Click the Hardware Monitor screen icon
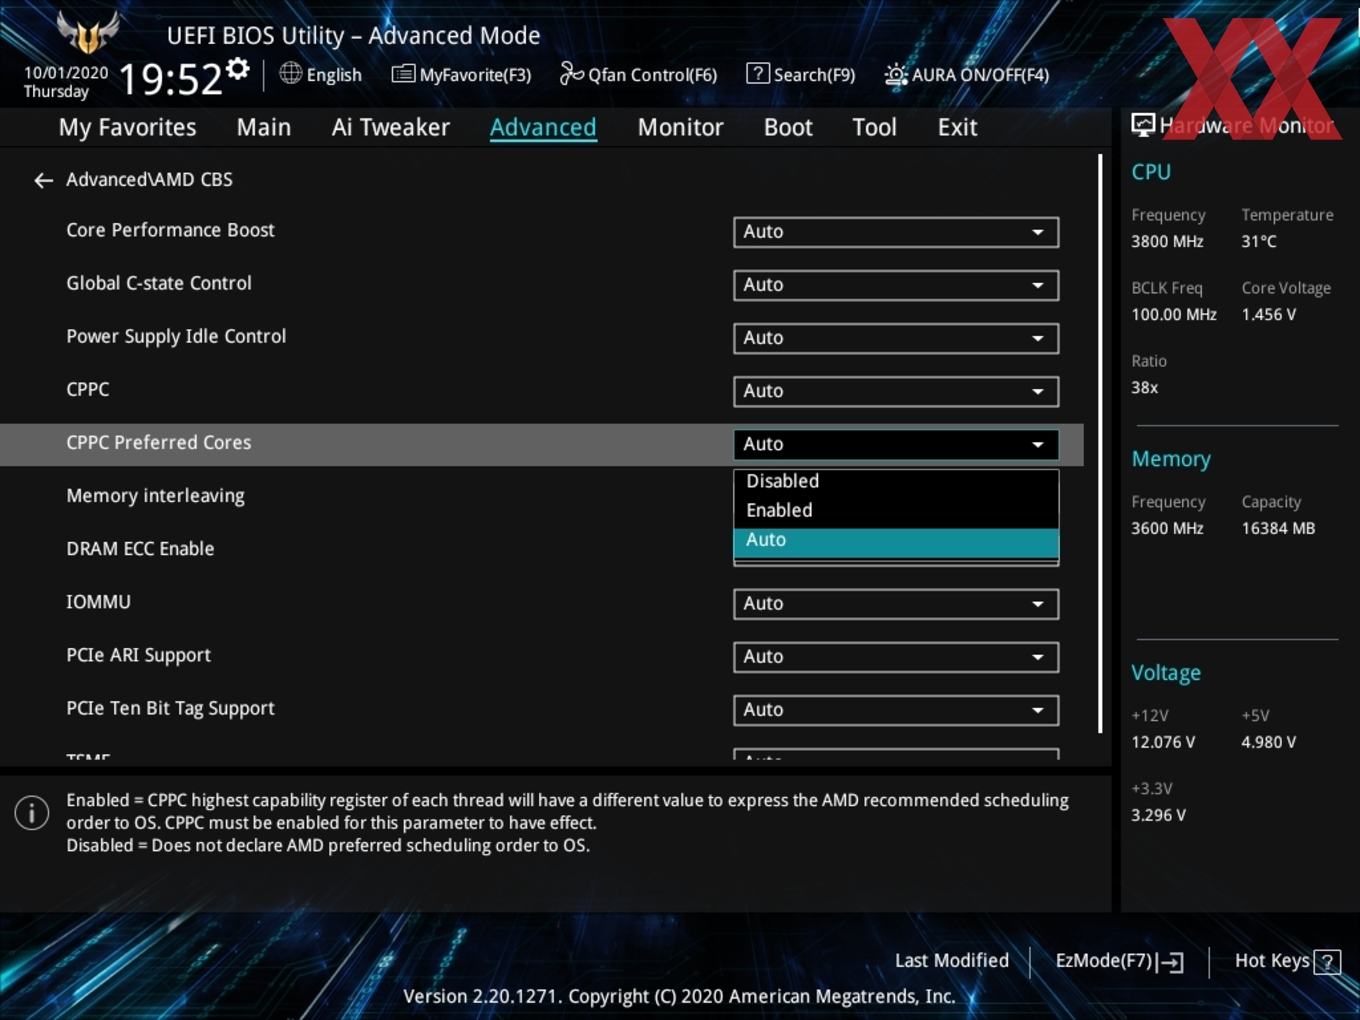This screenshot has height=1020, width=1360. coord(1143,125)
